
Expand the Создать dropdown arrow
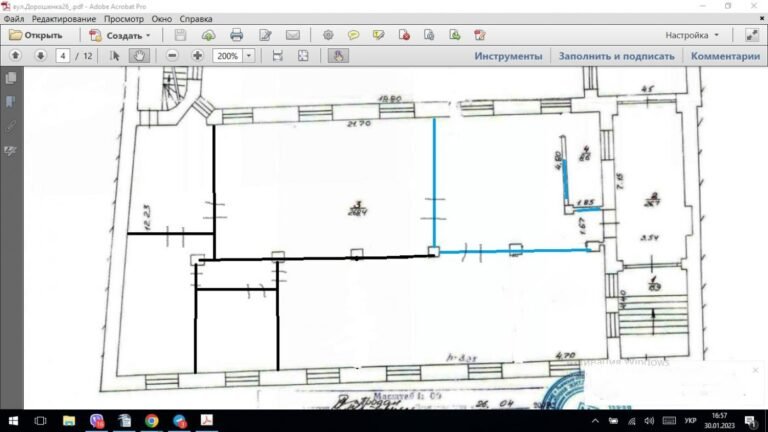point(148,35)
